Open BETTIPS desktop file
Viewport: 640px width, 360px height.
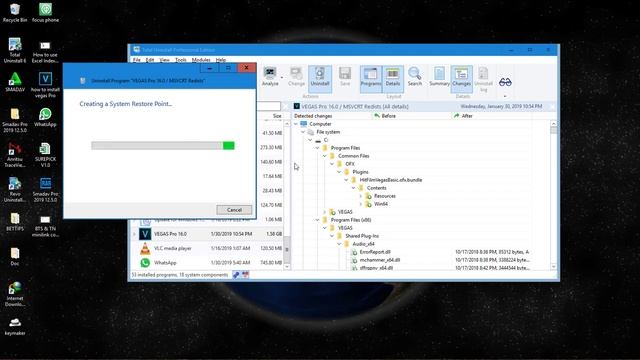pyautogui.click(x=15, y=222)
